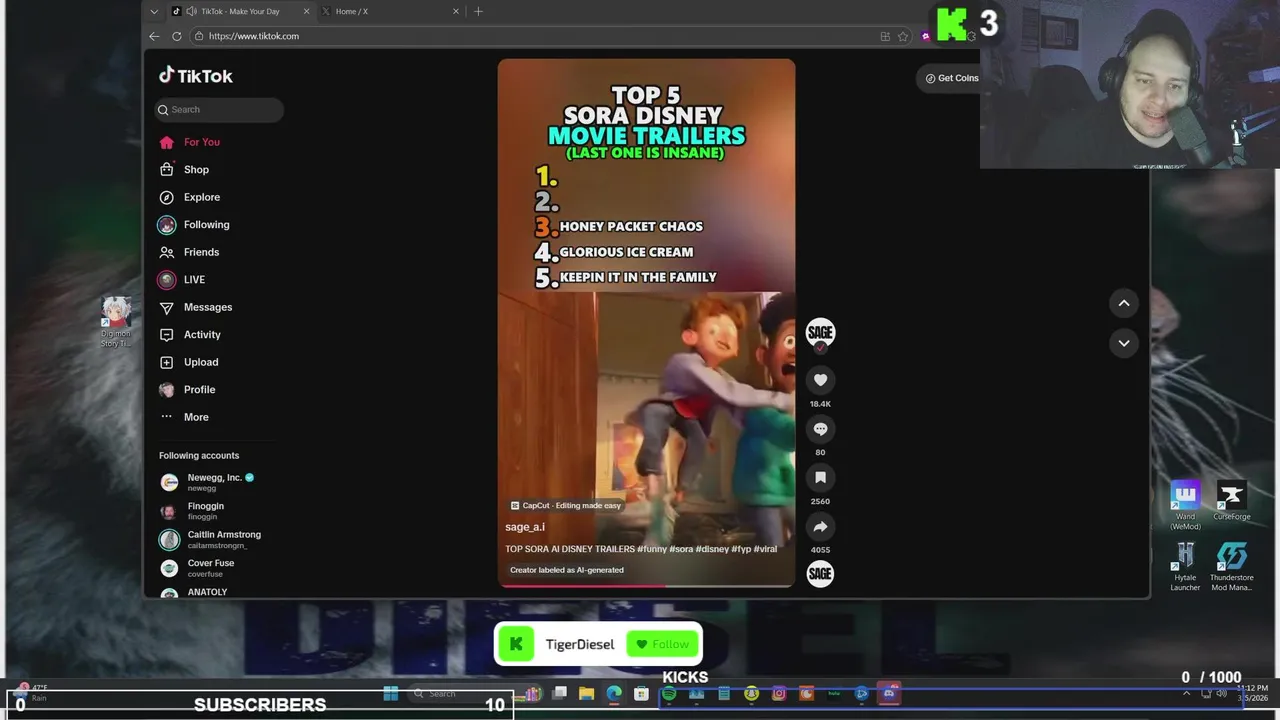The width and height of the screenshot is (1280, 720).
Task: Reload the TikTok page
Action: [x=177, y=36]
